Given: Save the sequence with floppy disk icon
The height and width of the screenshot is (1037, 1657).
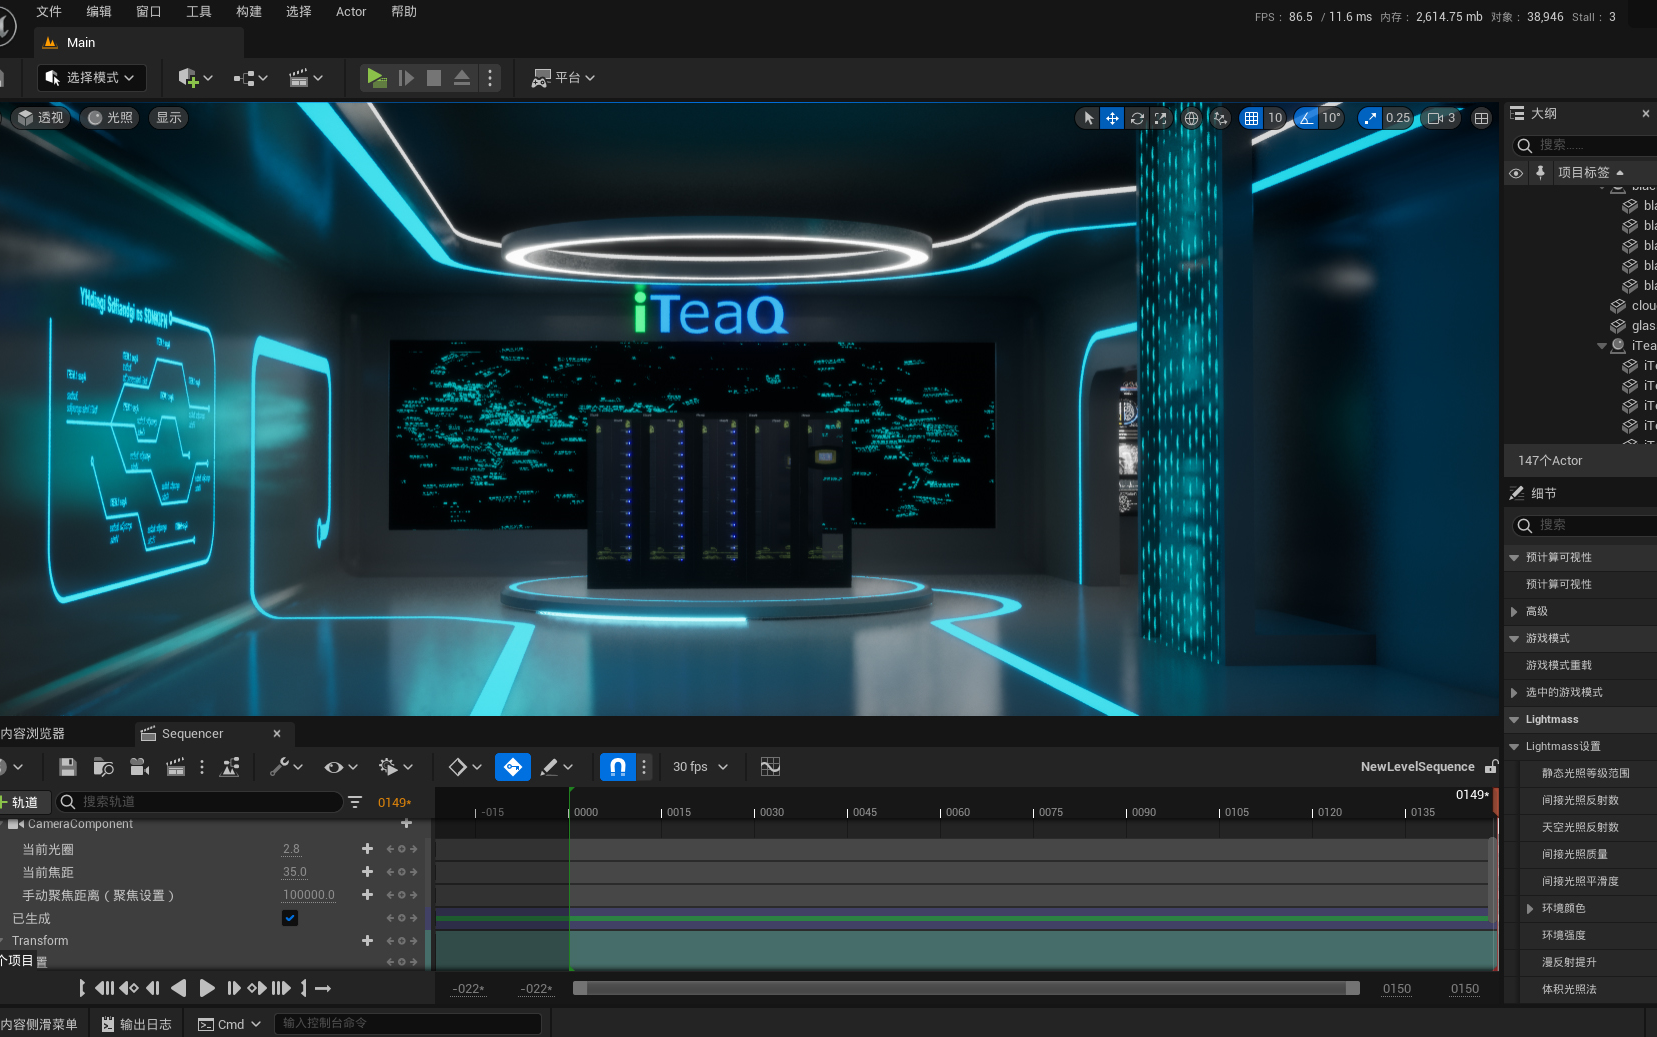Looking at the screenshot, I should point(68,767).
